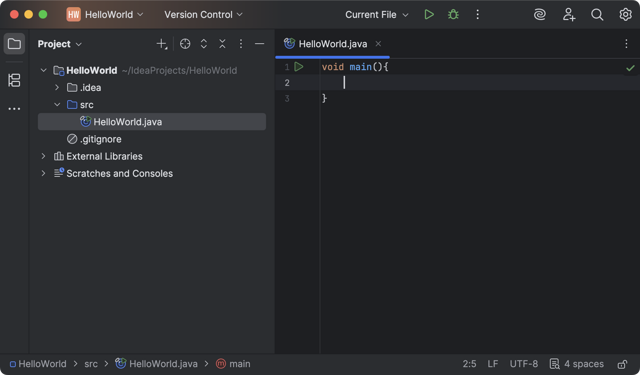640x375 pixels.
Task: Click the green inspections checkmark in editor
Action: point(630,68)
